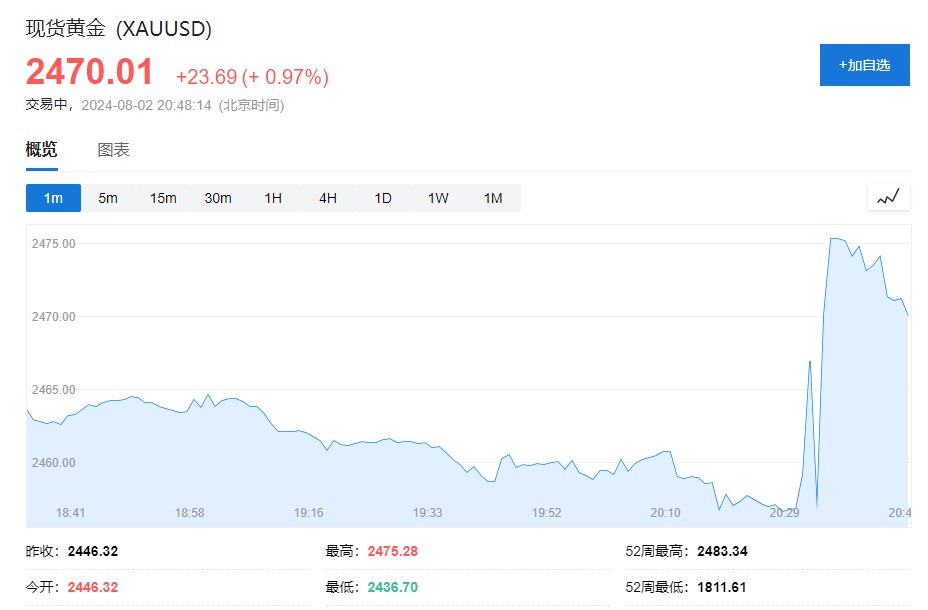The width and height of the screenshot is (928, 610).
Task: Switch to the 概览 tab
Action: click(41, 150)
